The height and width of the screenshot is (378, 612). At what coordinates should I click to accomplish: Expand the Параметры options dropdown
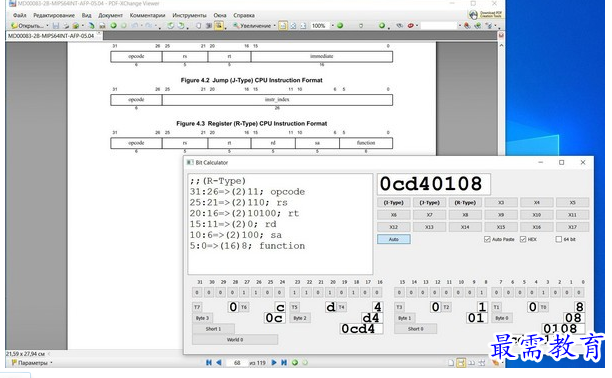(x=51, y=363)
